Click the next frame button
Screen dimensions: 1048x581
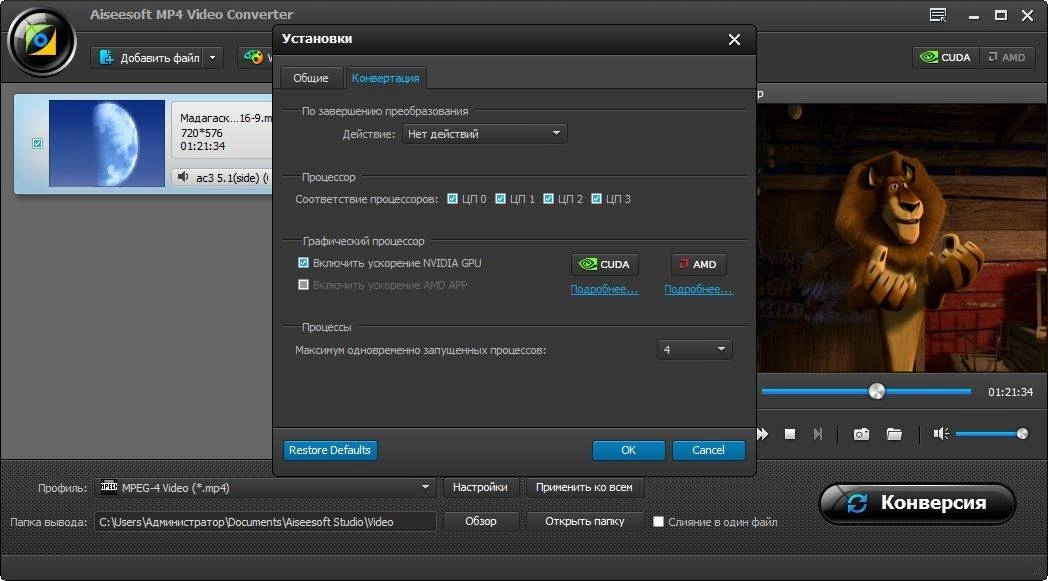point(817,435)
